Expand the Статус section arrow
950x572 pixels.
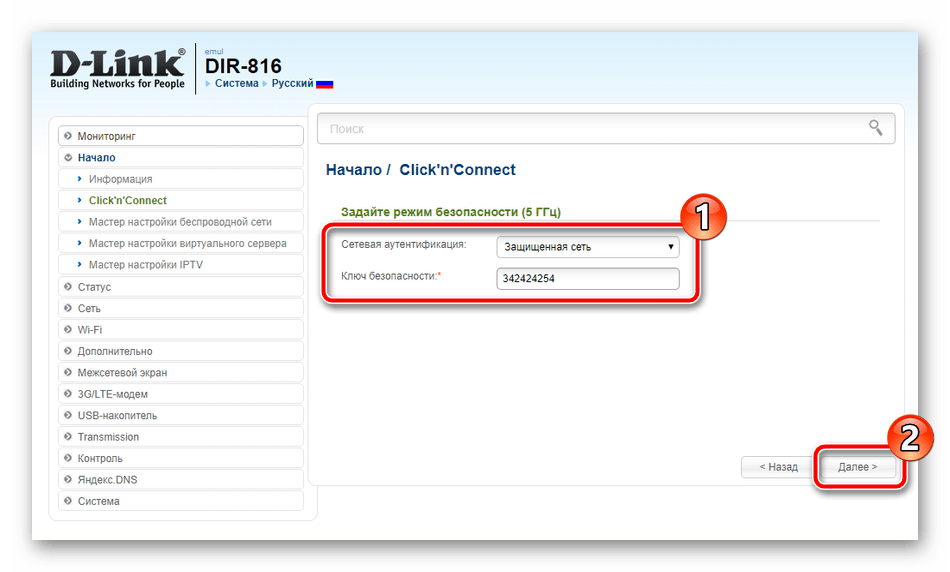coord(68,287)
